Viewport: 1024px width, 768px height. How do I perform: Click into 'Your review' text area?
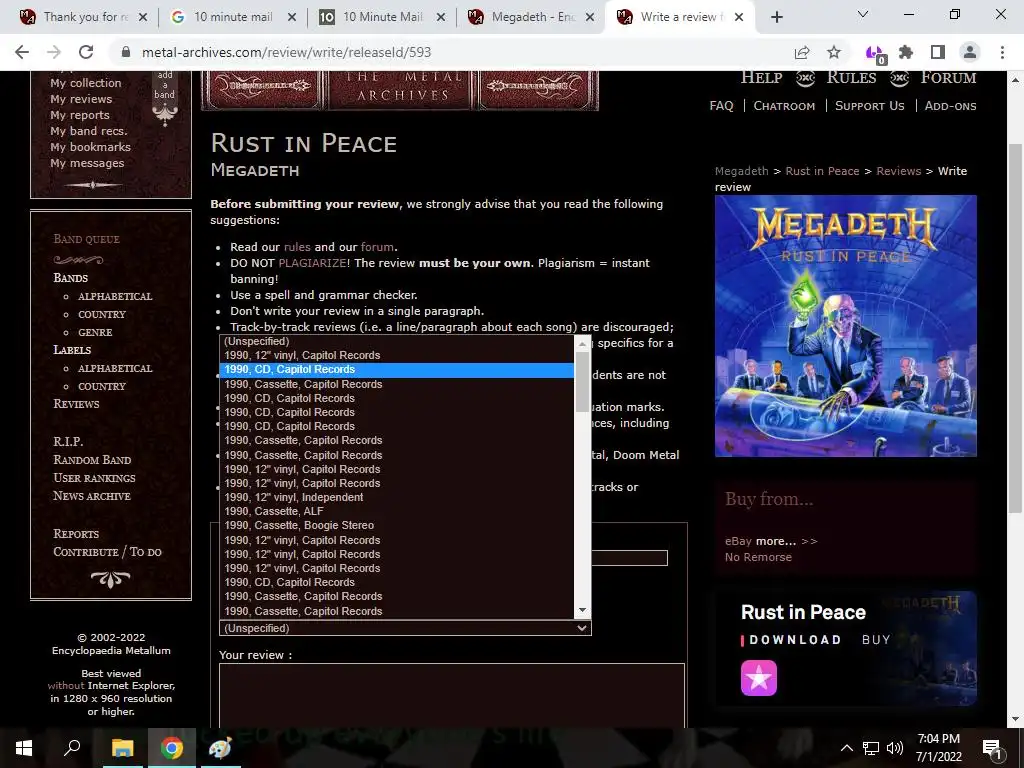(452, 696)
